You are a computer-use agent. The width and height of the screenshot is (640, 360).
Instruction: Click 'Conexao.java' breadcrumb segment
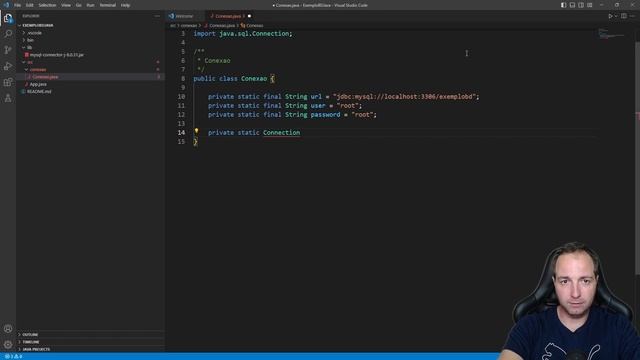pyautogui.click(x=222, y=25)
